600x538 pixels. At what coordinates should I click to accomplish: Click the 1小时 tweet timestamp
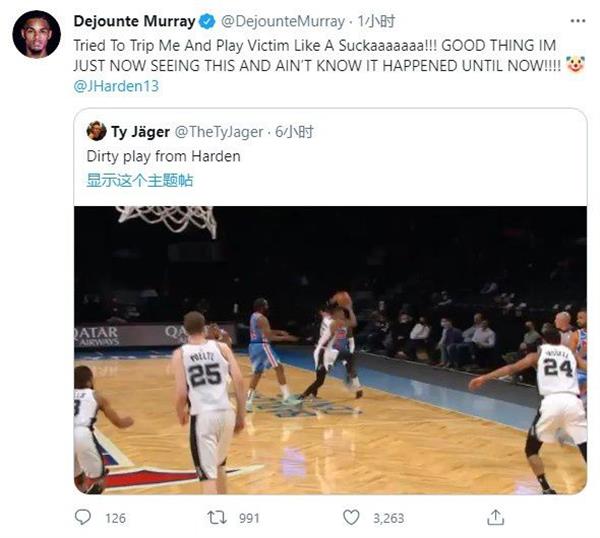(x=375, y=21)
